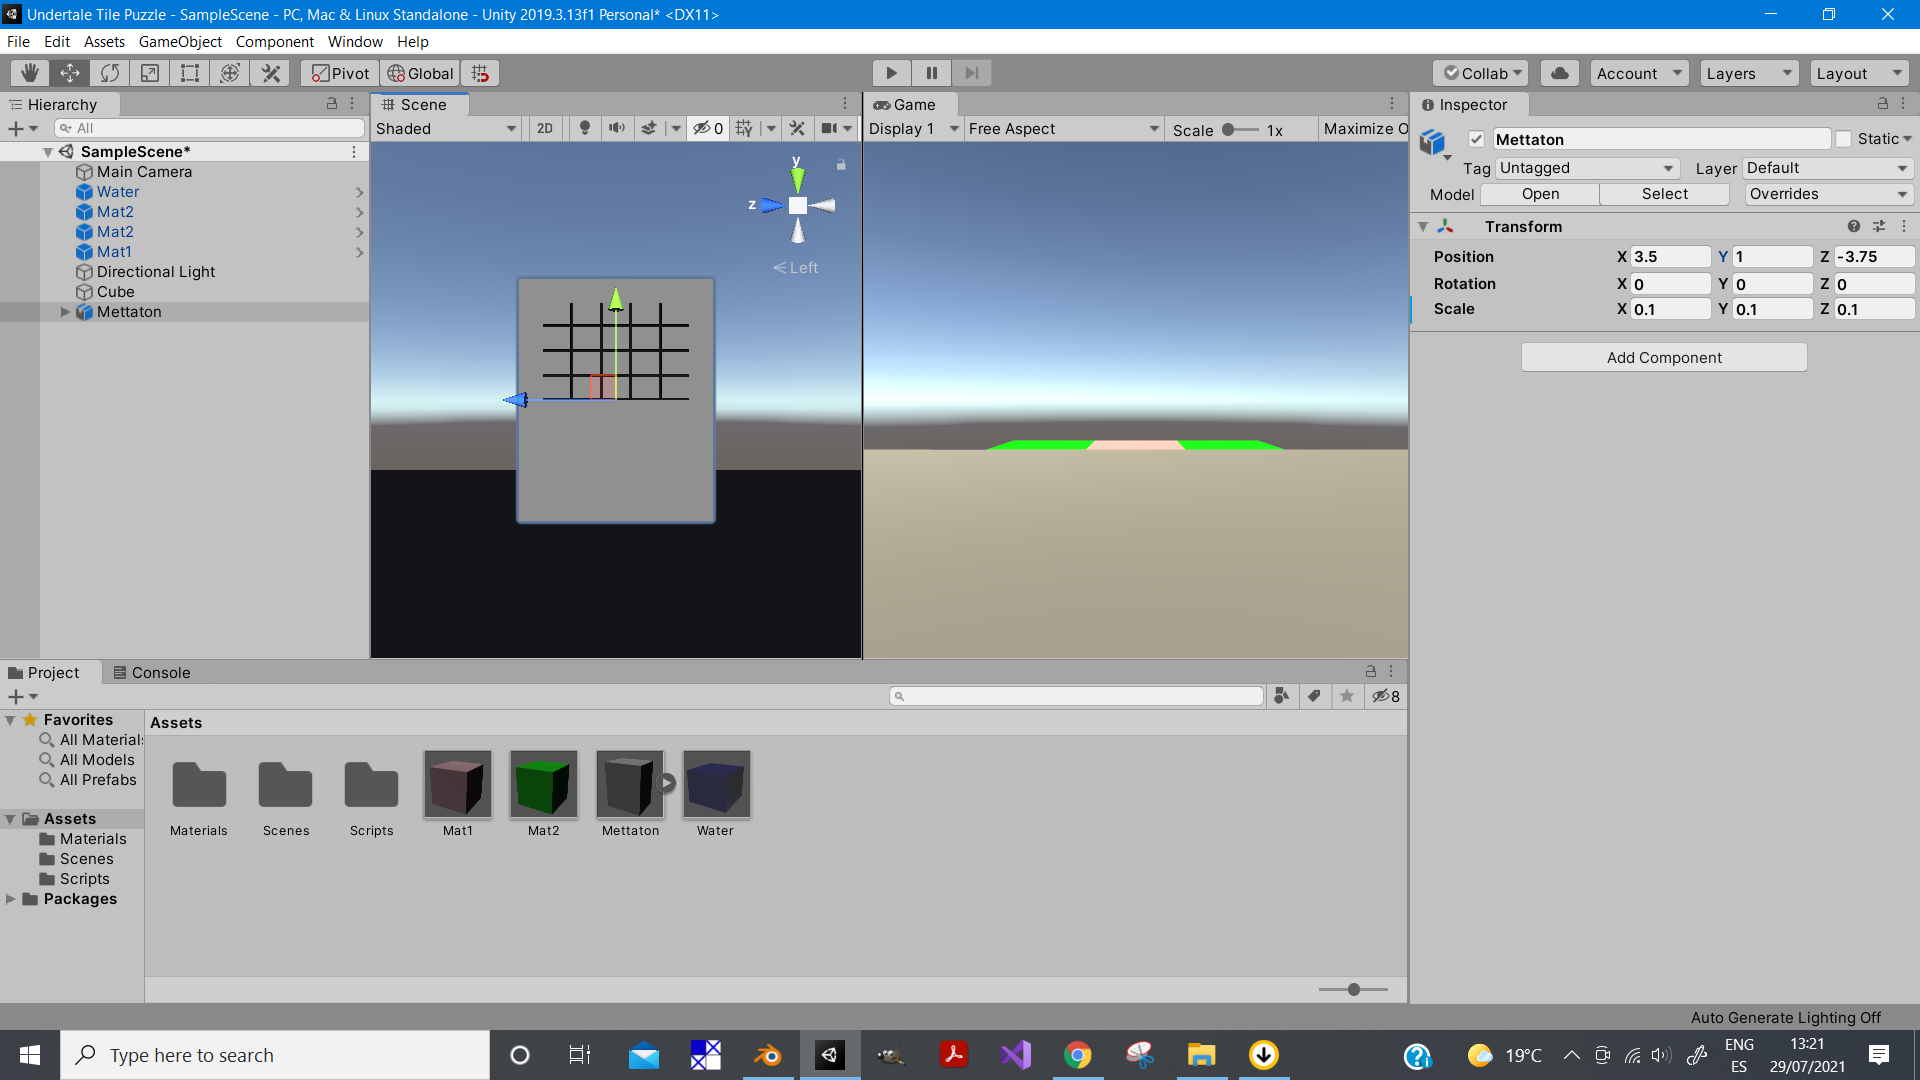Switch to the Console tab

(x=151, y=673)
